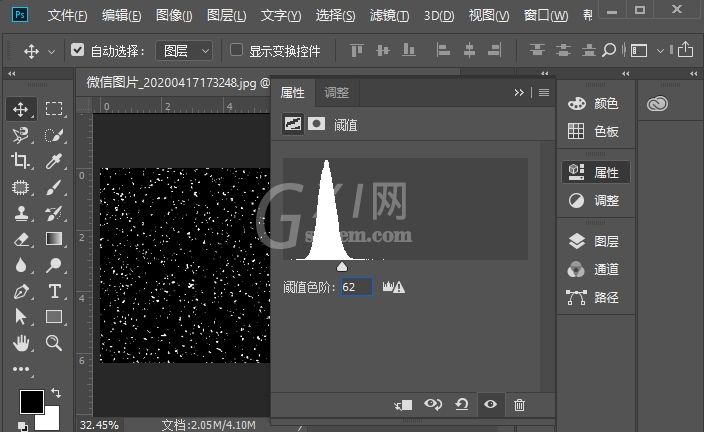Select the 属性 tab in floating panel
Image resolution: width=704 pixels, height=432 pixels.
(x=292, y=93)
